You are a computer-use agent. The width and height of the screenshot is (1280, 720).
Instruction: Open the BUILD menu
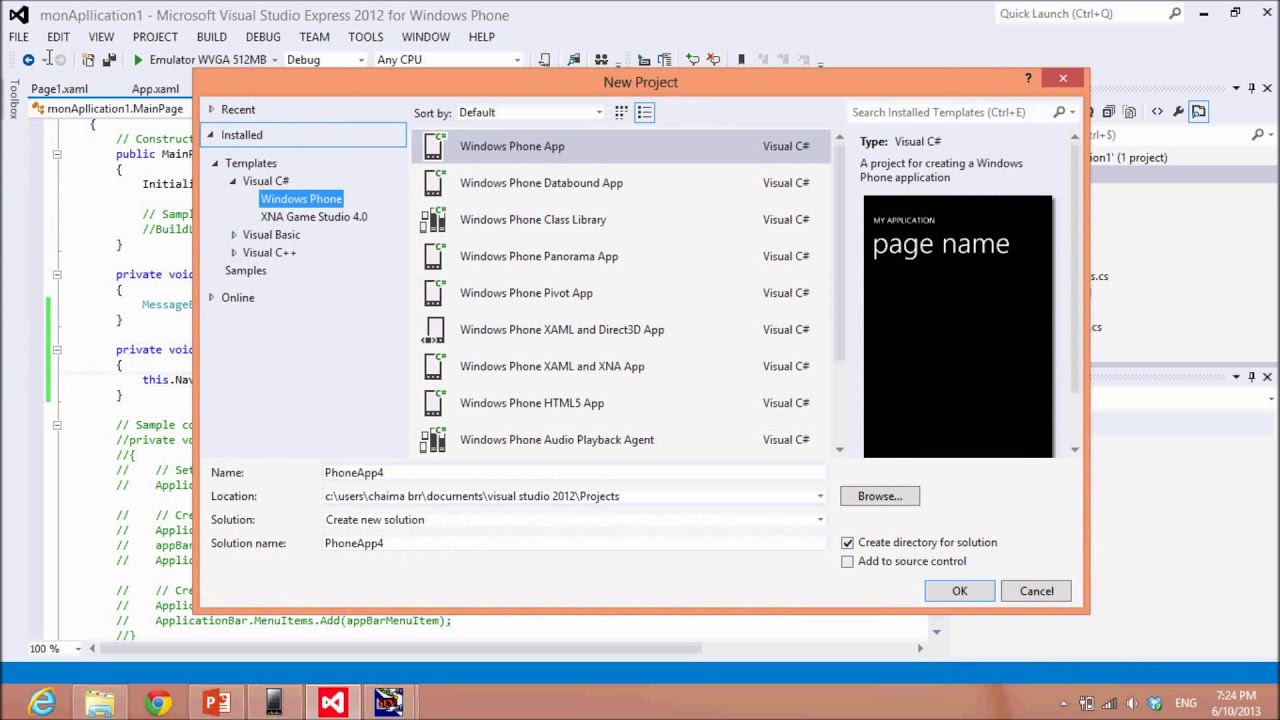point(212,37)
